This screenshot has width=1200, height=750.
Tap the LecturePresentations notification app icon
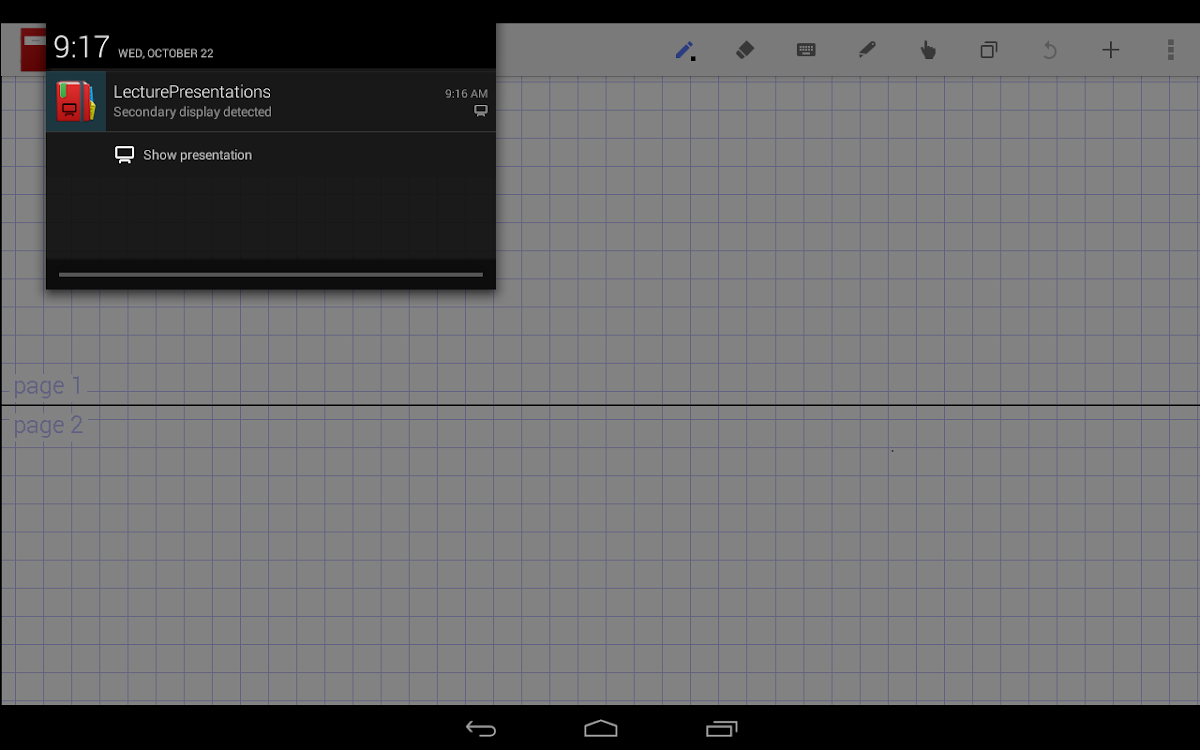76,101
